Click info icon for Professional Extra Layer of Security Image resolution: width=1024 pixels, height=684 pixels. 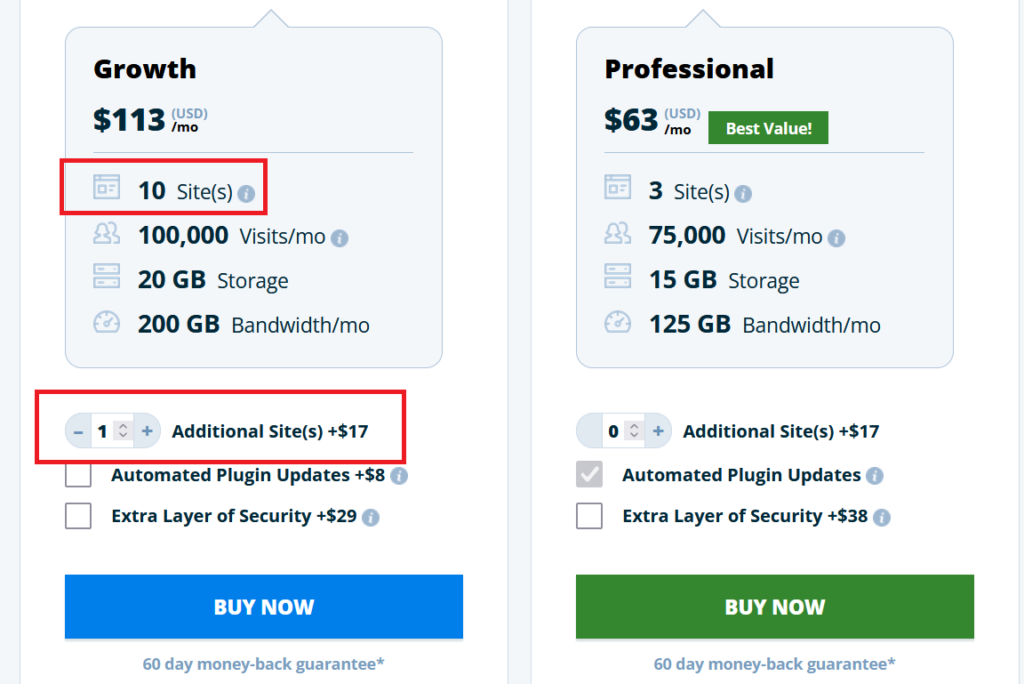pyautogui.click(x=881, y=518)
